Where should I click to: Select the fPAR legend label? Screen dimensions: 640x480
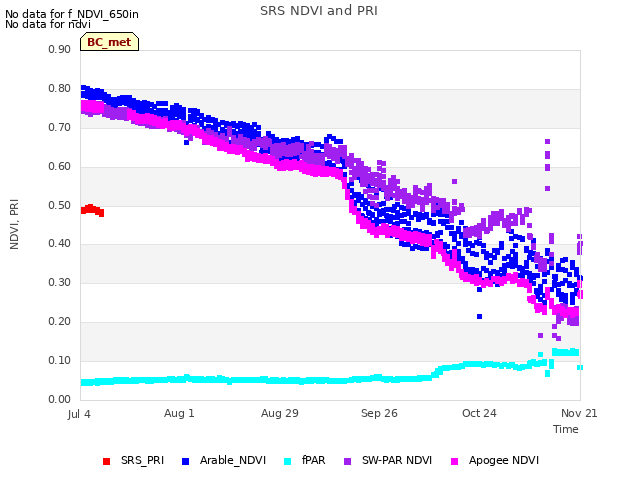(313, 460)
